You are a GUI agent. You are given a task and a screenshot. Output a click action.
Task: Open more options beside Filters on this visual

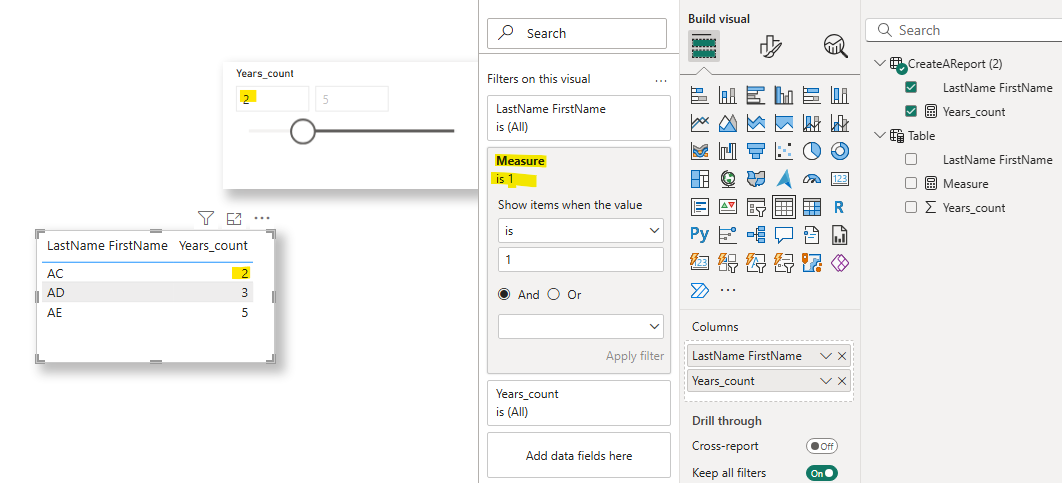(661, 80)
